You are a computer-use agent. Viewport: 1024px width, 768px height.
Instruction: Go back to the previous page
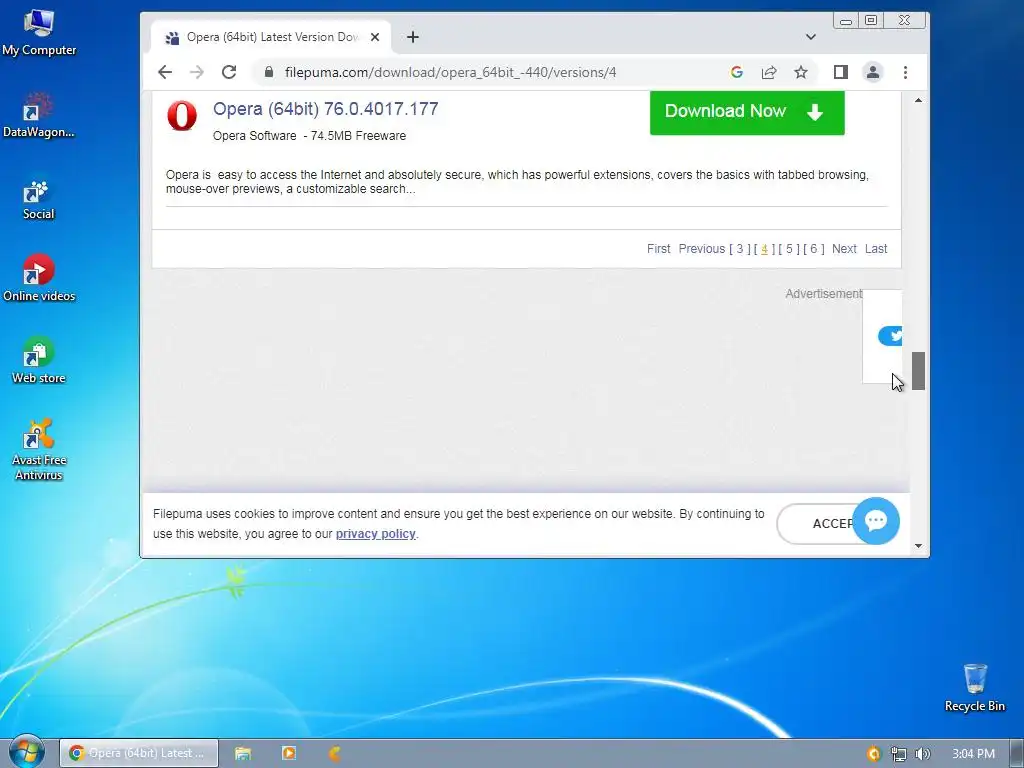165,72
